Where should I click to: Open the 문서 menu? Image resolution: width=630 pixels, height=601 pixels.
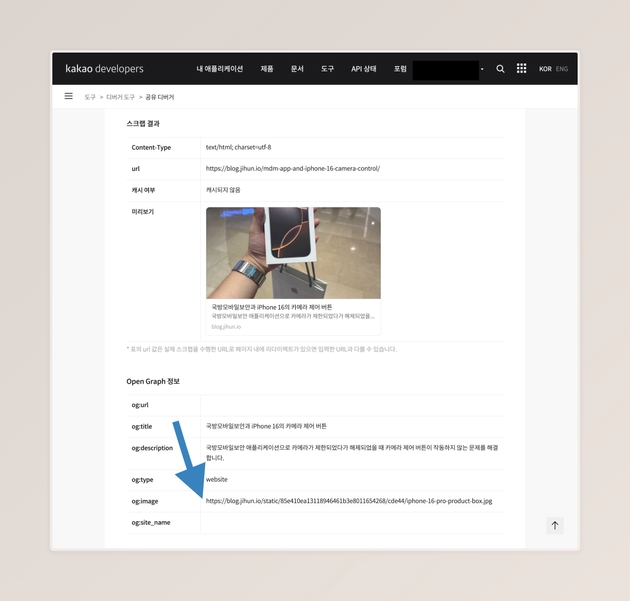(x=297, y=69)
